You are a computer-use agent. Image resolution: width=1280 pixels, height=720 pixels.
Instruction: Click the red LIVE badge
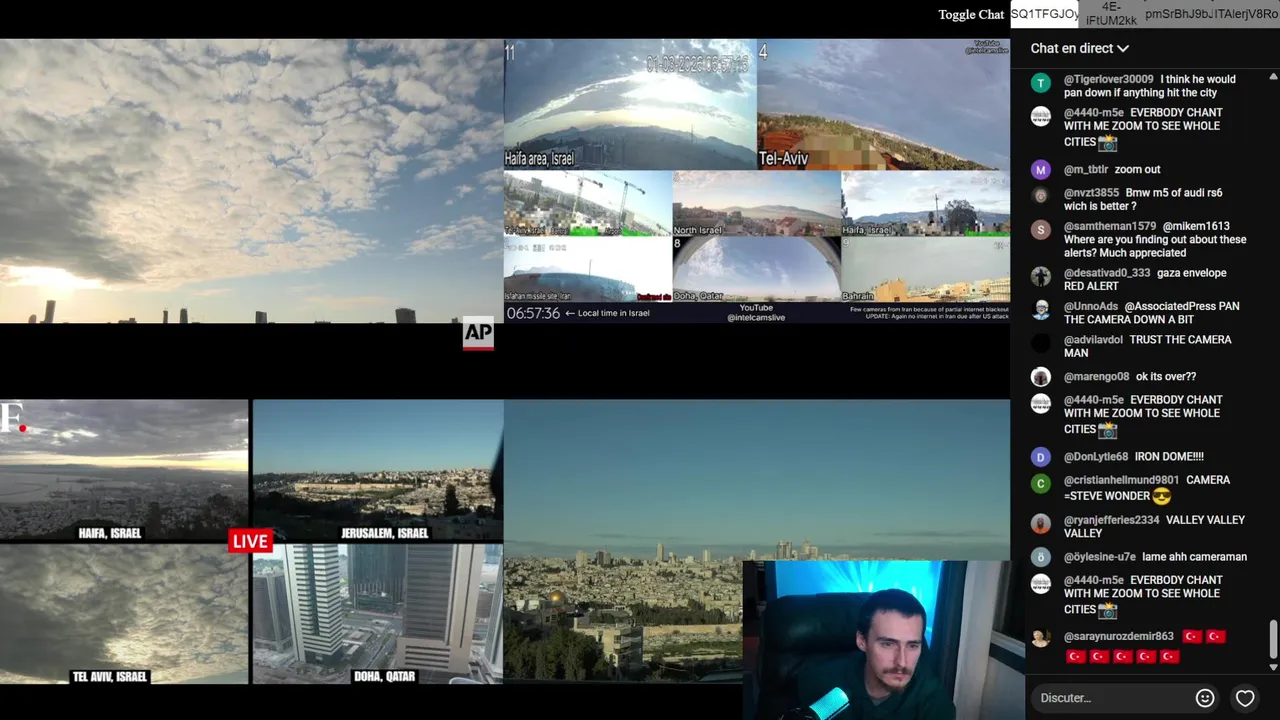tap(250, 541)
